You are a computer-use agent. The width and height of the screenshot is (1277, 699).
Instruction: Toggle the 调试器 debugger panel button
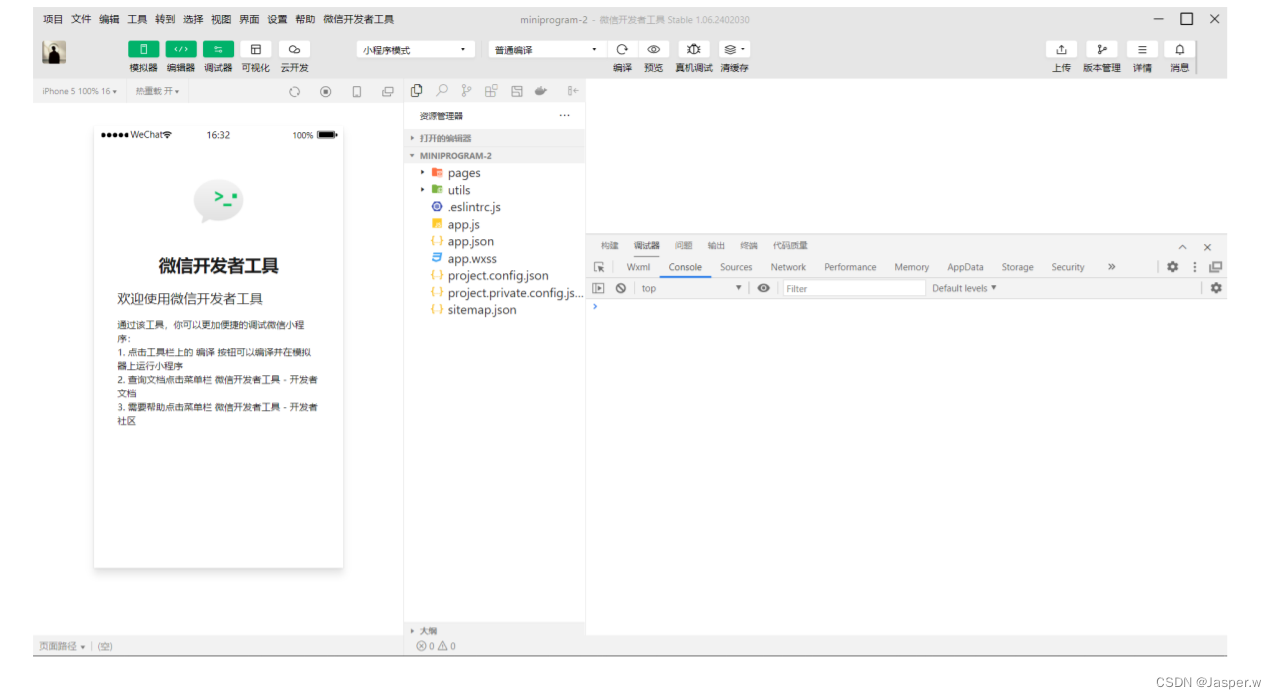[x=218, y=49]
